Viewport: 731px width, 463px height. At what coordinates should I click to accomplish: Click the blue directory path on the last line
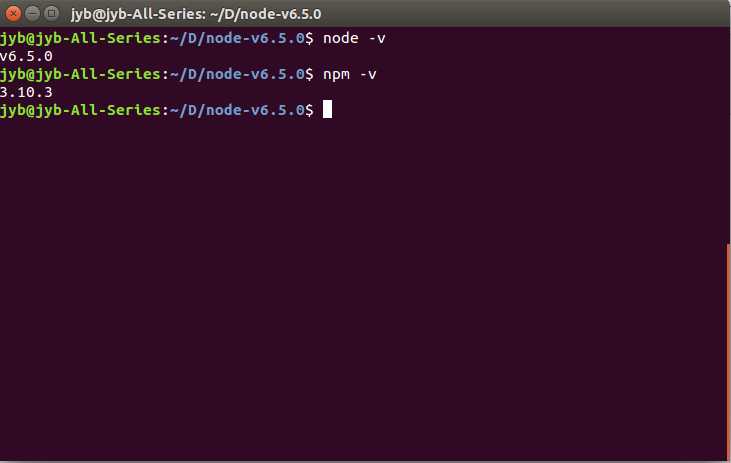point(236,110)
